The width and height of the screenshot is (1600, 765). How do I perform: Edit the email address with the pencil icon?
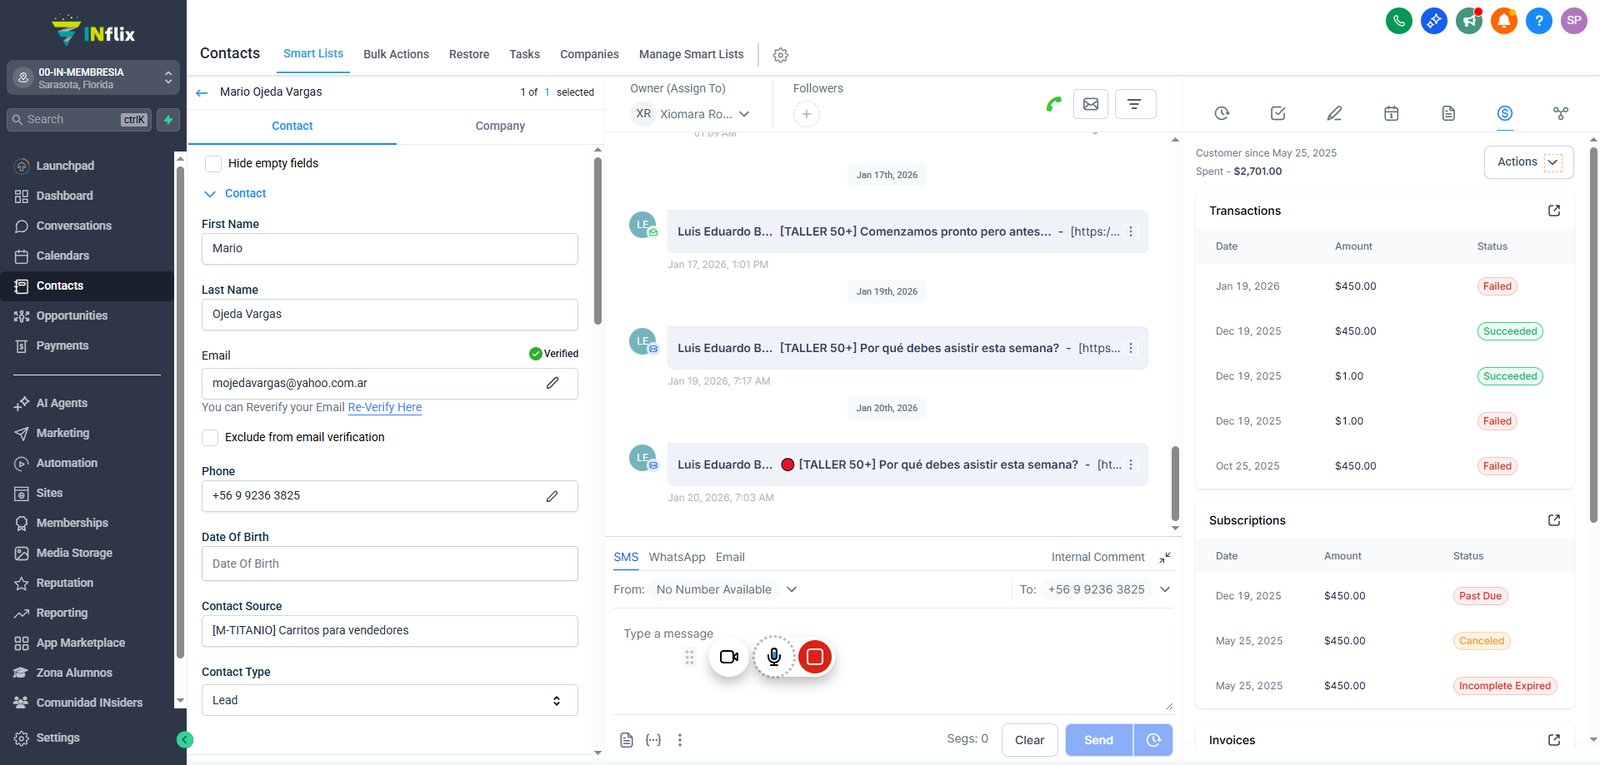coord(552,383)
